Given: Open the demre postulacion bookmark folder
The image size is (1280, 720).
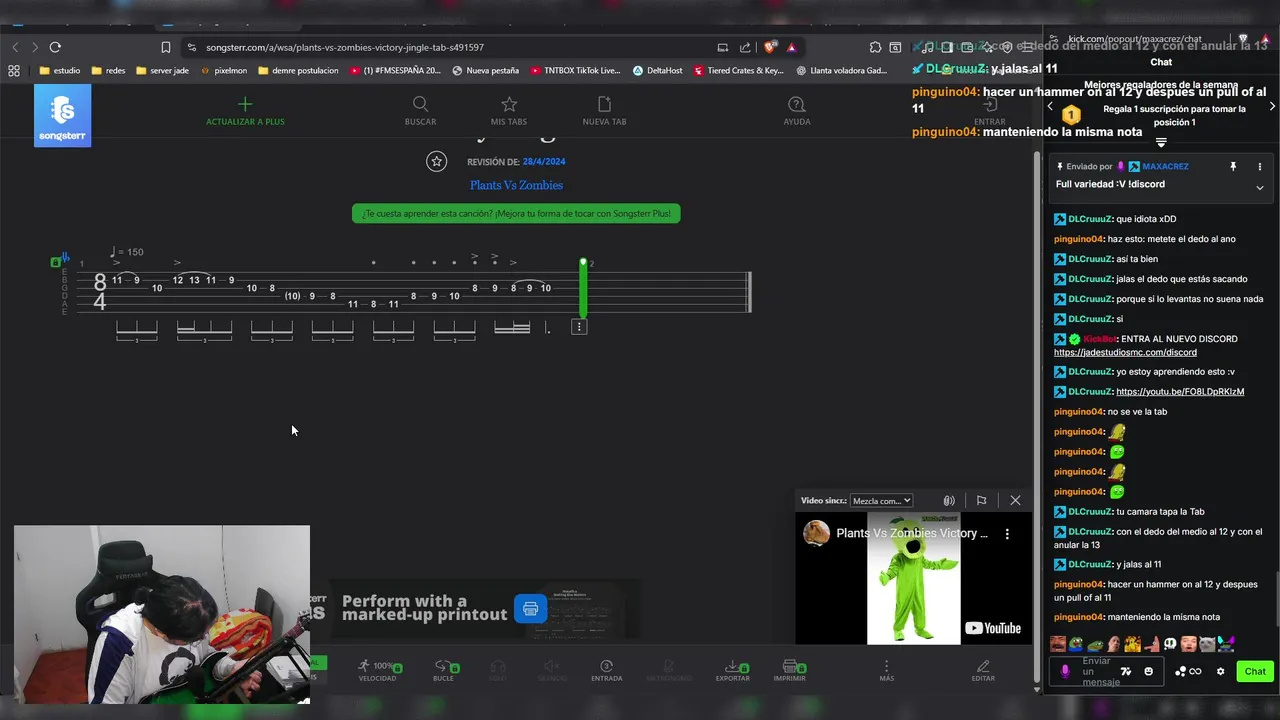Looking at the screenshot, I should click(298, 71).
